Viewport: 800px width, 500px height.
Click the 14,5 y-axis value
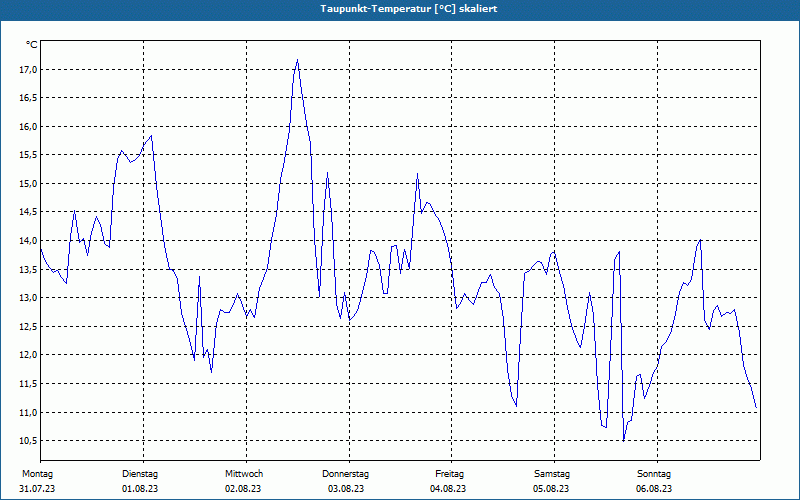click(28, 212)
